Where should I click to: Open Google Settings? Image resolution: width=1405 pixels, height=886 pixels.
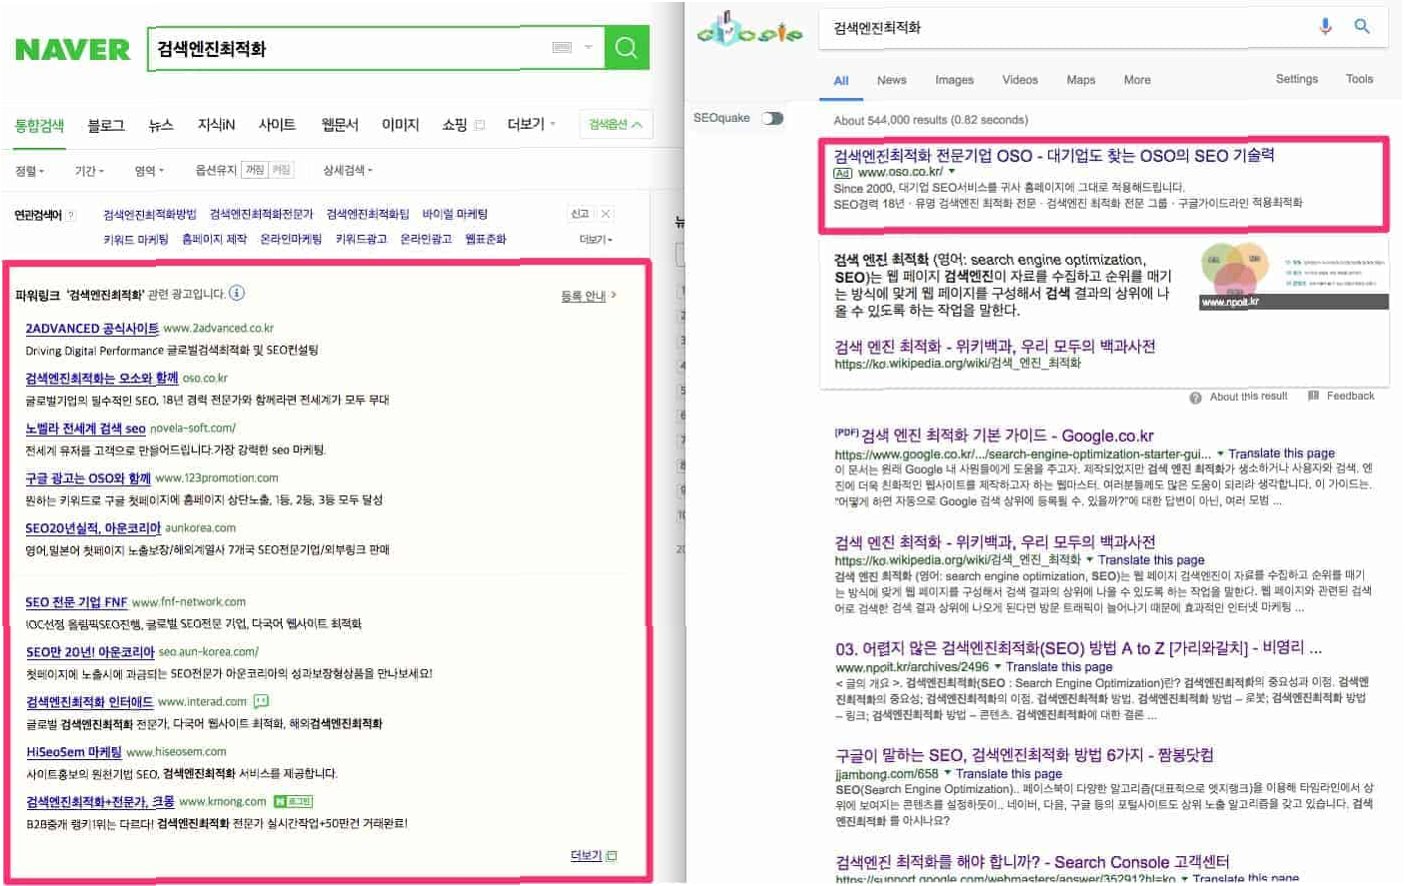point(1296,79)
